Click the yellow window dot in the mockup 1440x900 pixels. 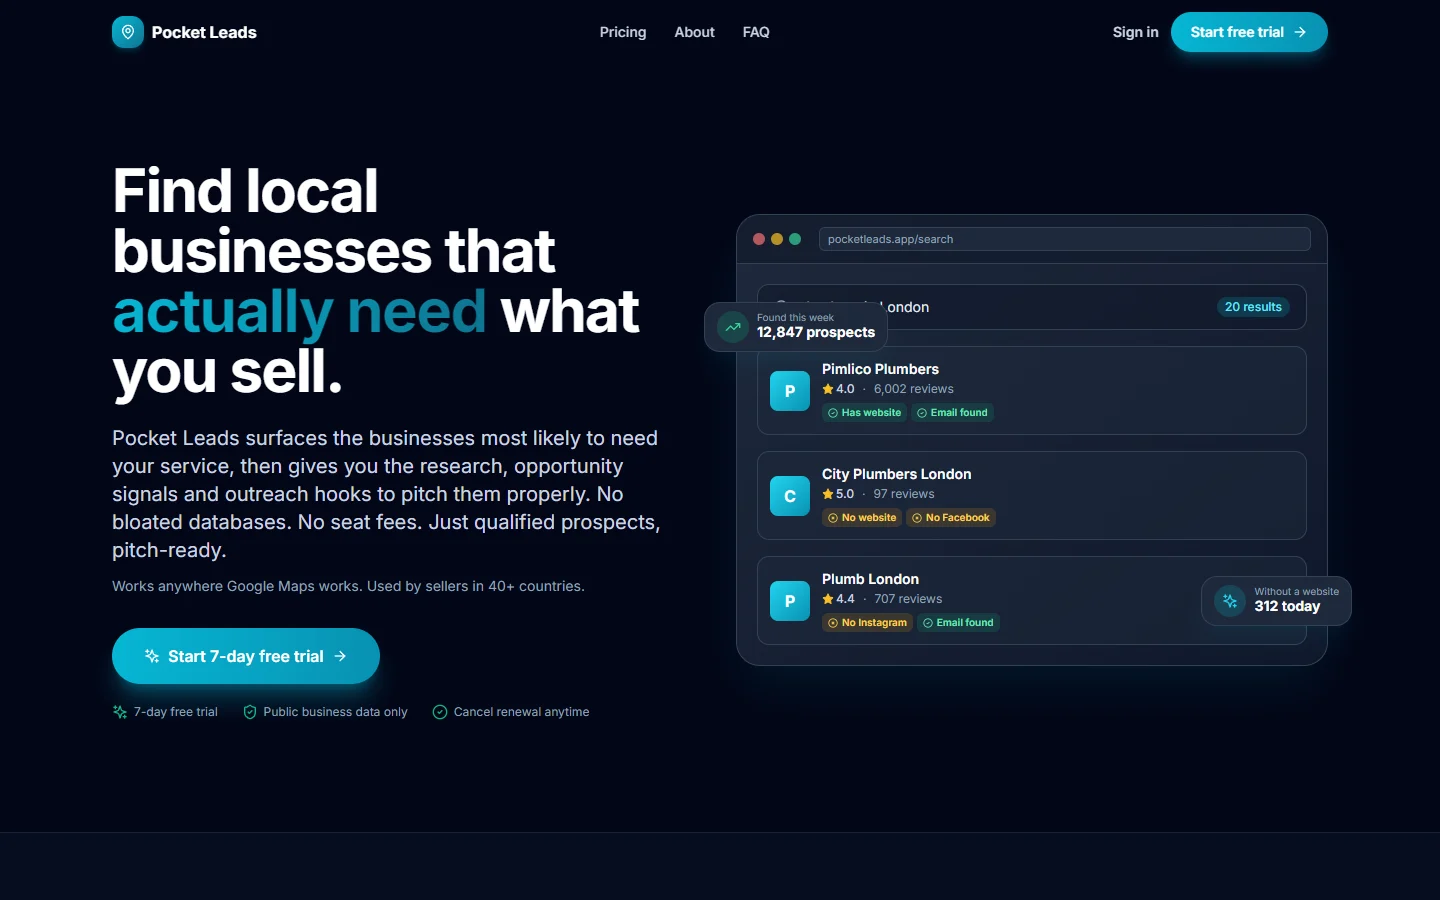click(777, 239)
